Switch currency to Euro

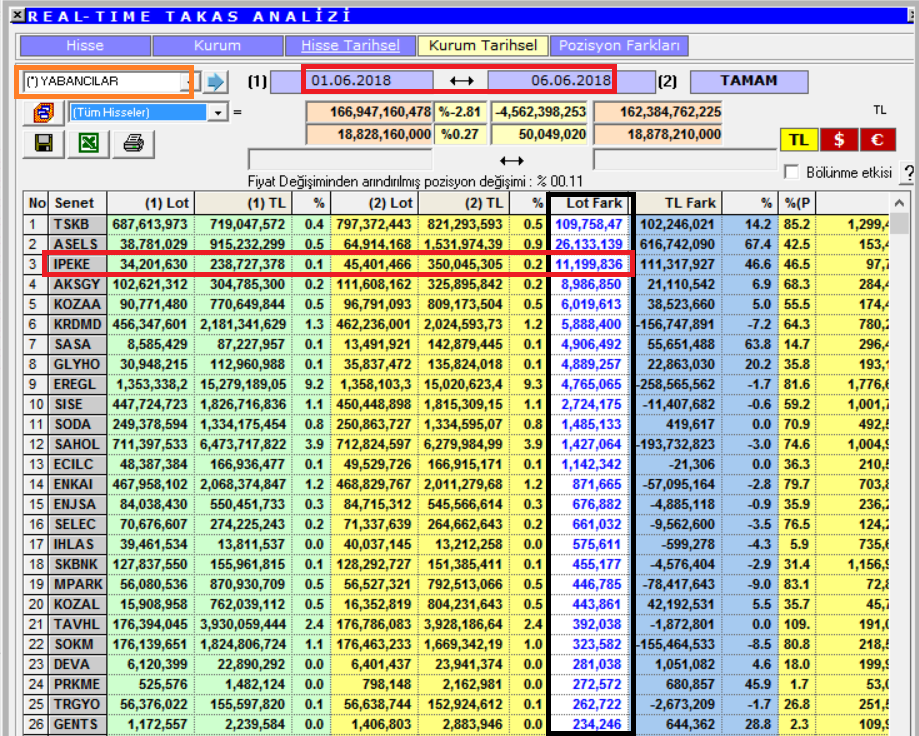[877, 139]
